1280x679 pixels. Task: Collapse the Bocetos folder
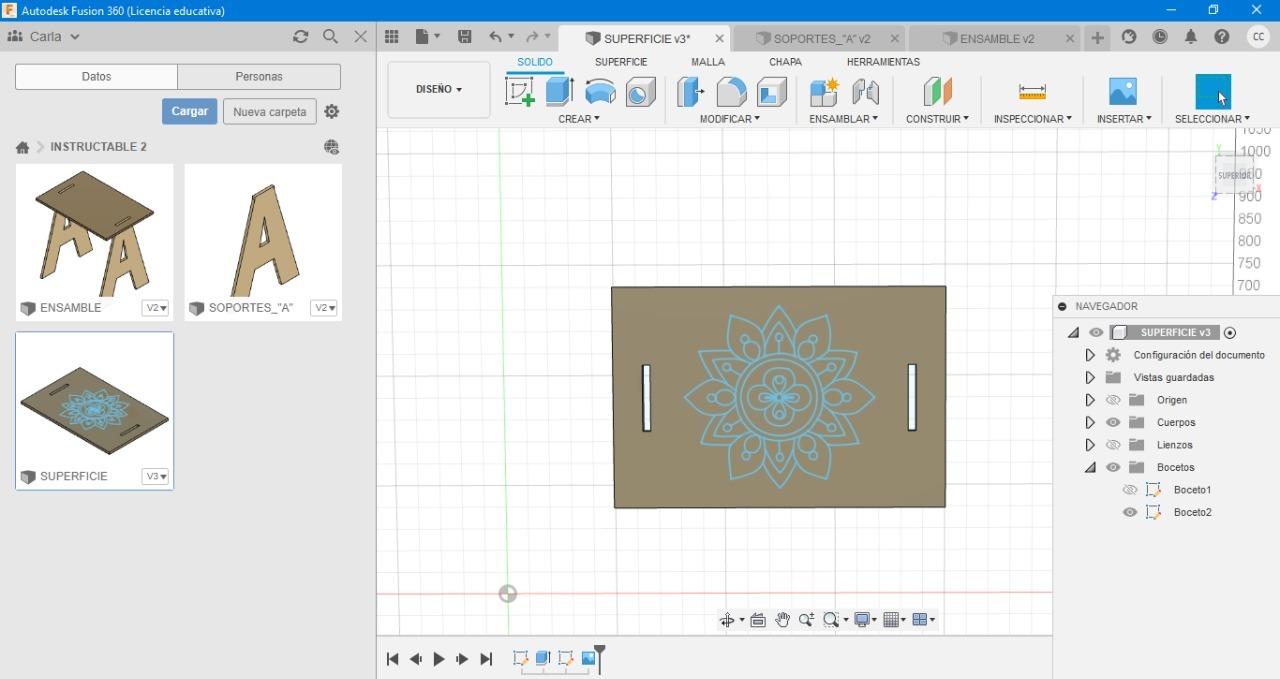tap(1090, 467)
